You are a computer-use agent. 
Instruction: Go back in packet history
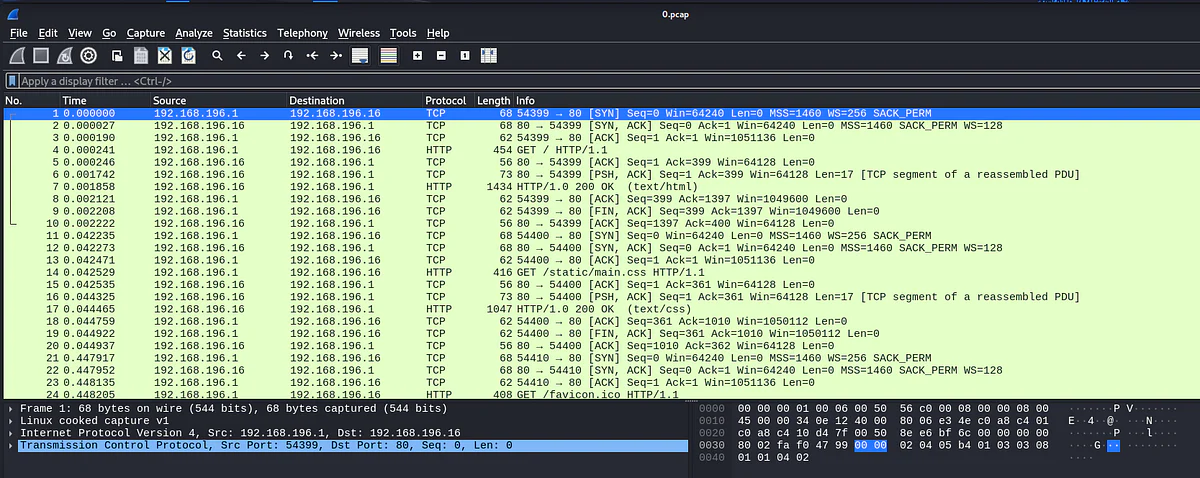click(x=241, y=56)
